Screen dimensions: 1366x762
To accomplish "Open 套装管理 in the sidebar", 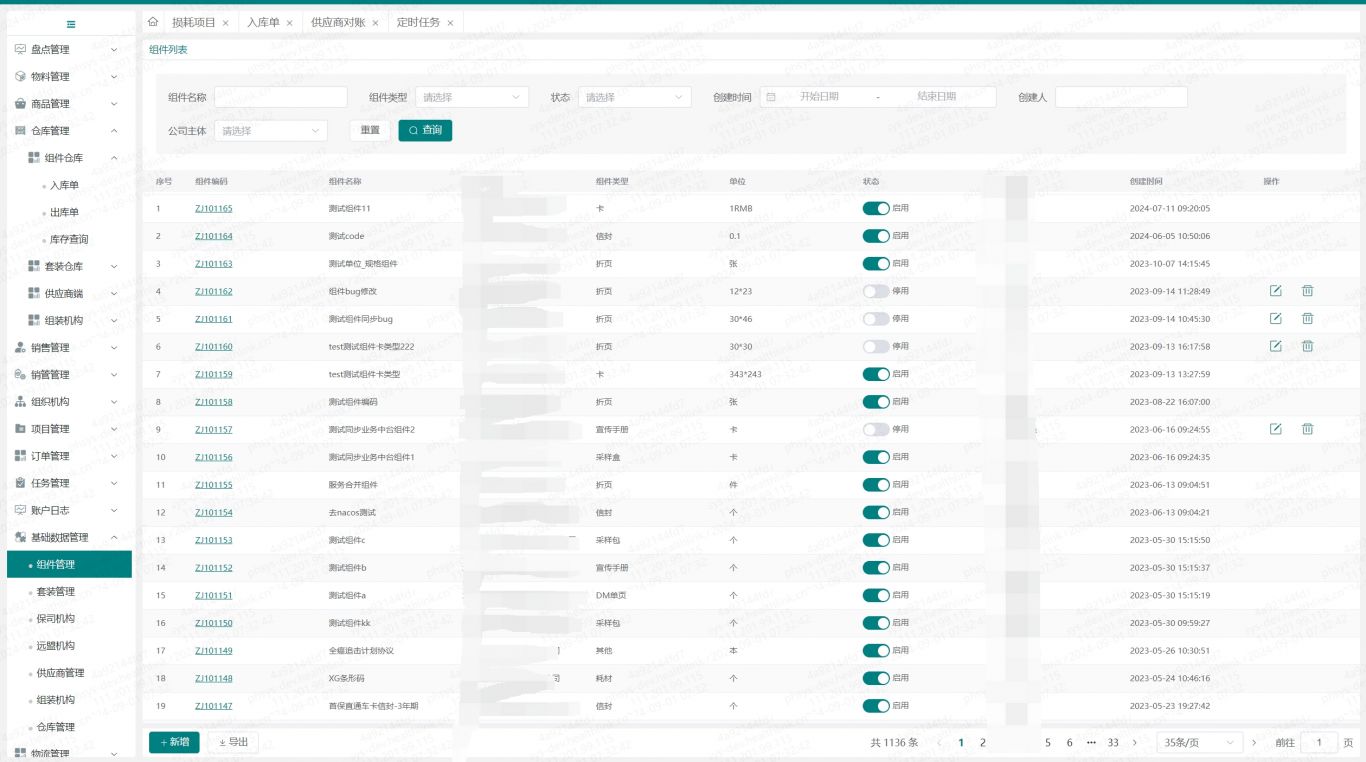I will (56, 591).
